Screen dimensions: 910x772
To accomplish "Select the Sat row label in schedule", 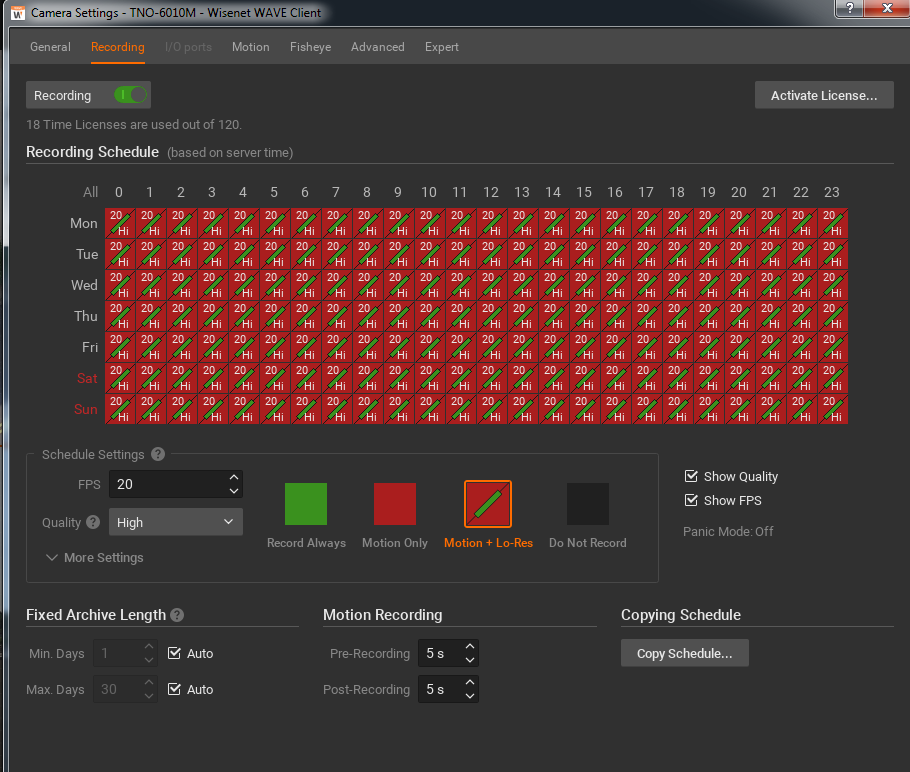I will tap(87, 378).
